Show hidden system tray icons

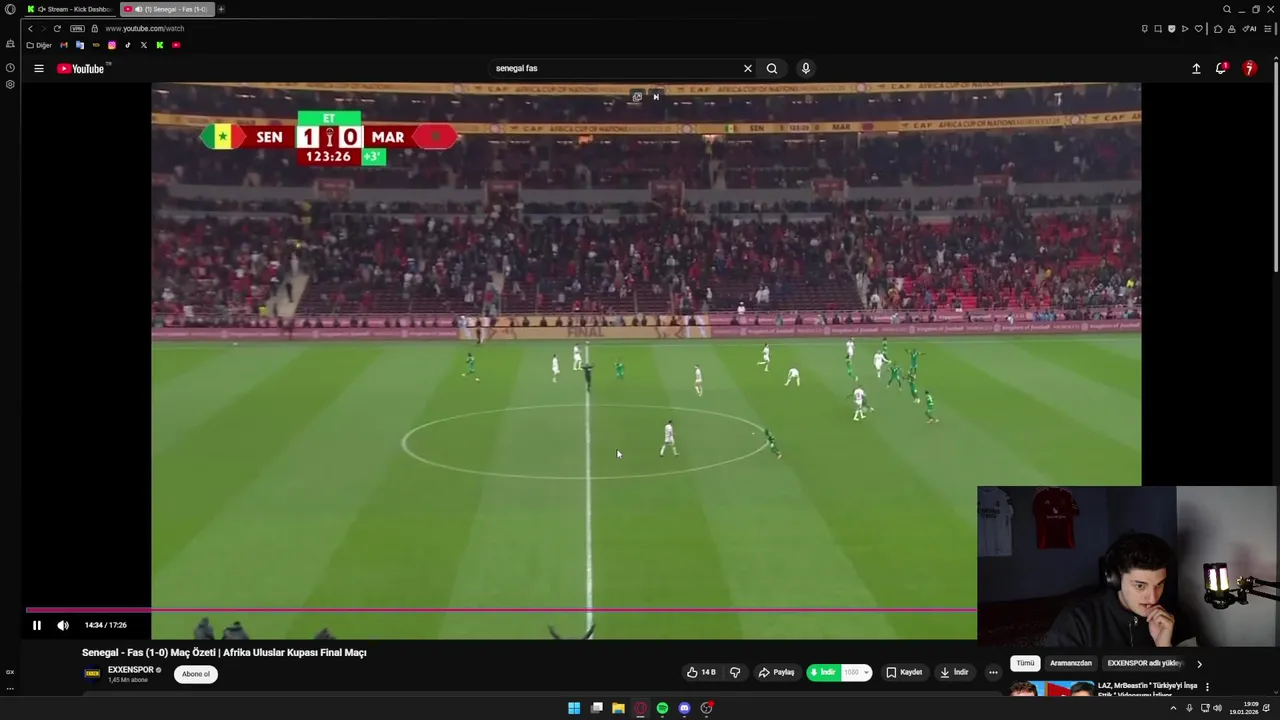coord(1174,708)
